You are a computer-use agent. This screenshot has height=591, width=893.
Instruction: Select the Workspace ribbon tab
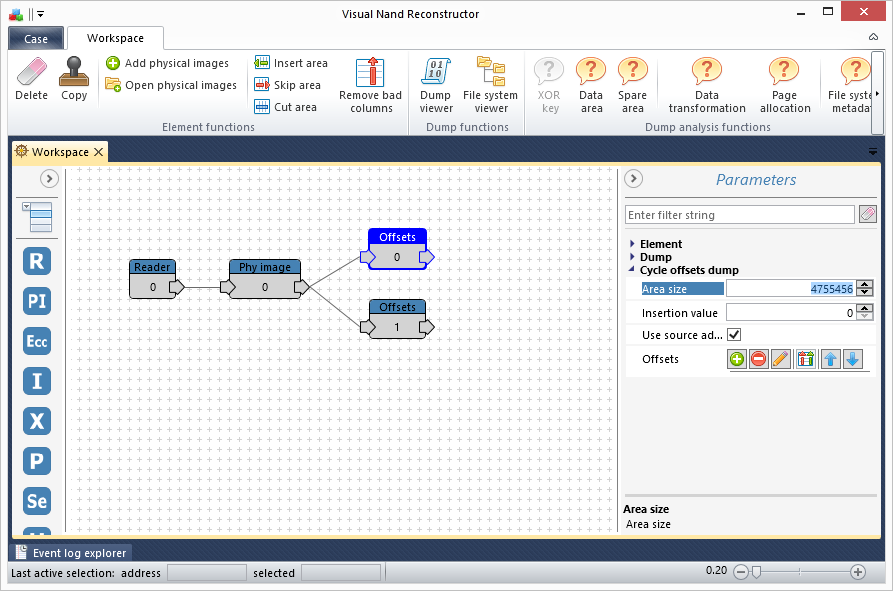pos(116,38)
